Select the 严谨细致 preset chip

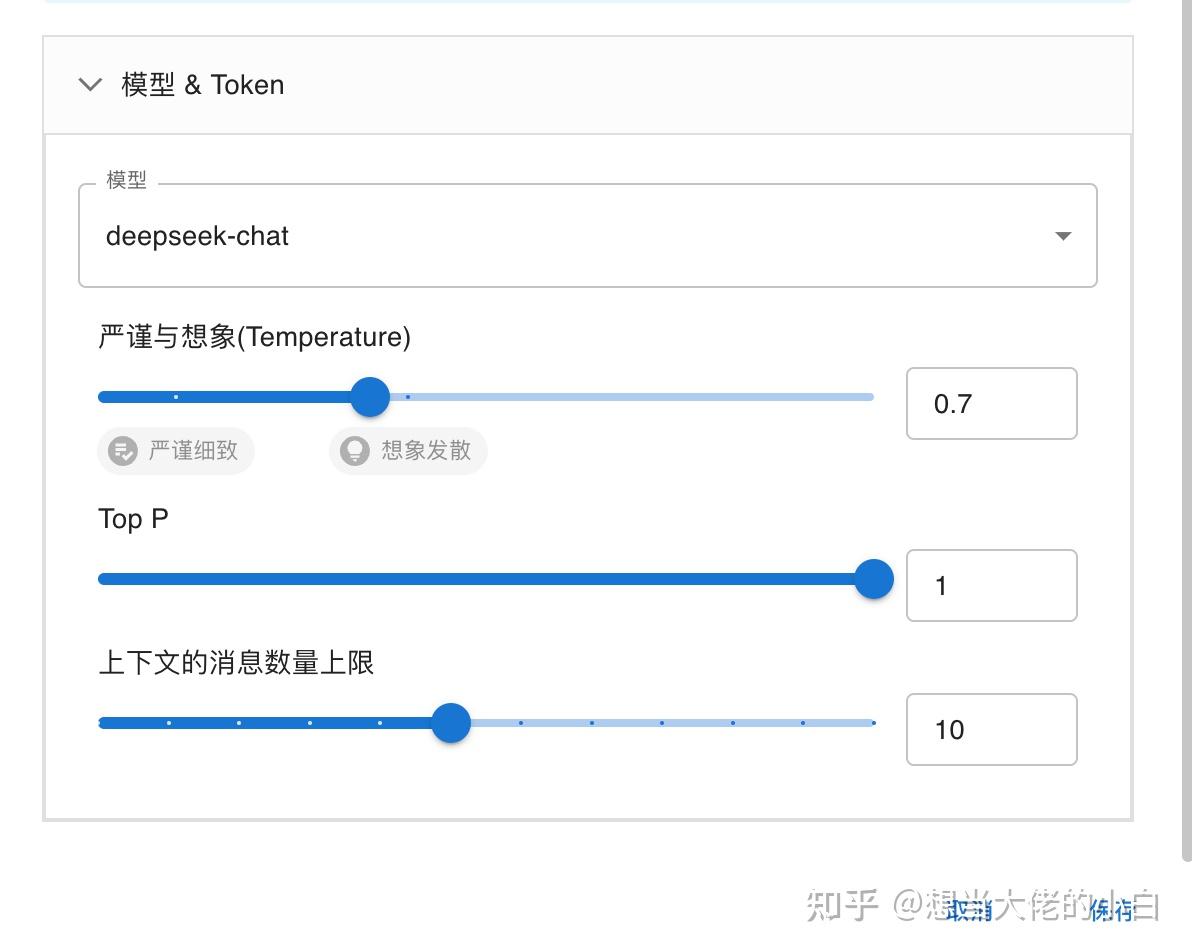coord(176,451)
